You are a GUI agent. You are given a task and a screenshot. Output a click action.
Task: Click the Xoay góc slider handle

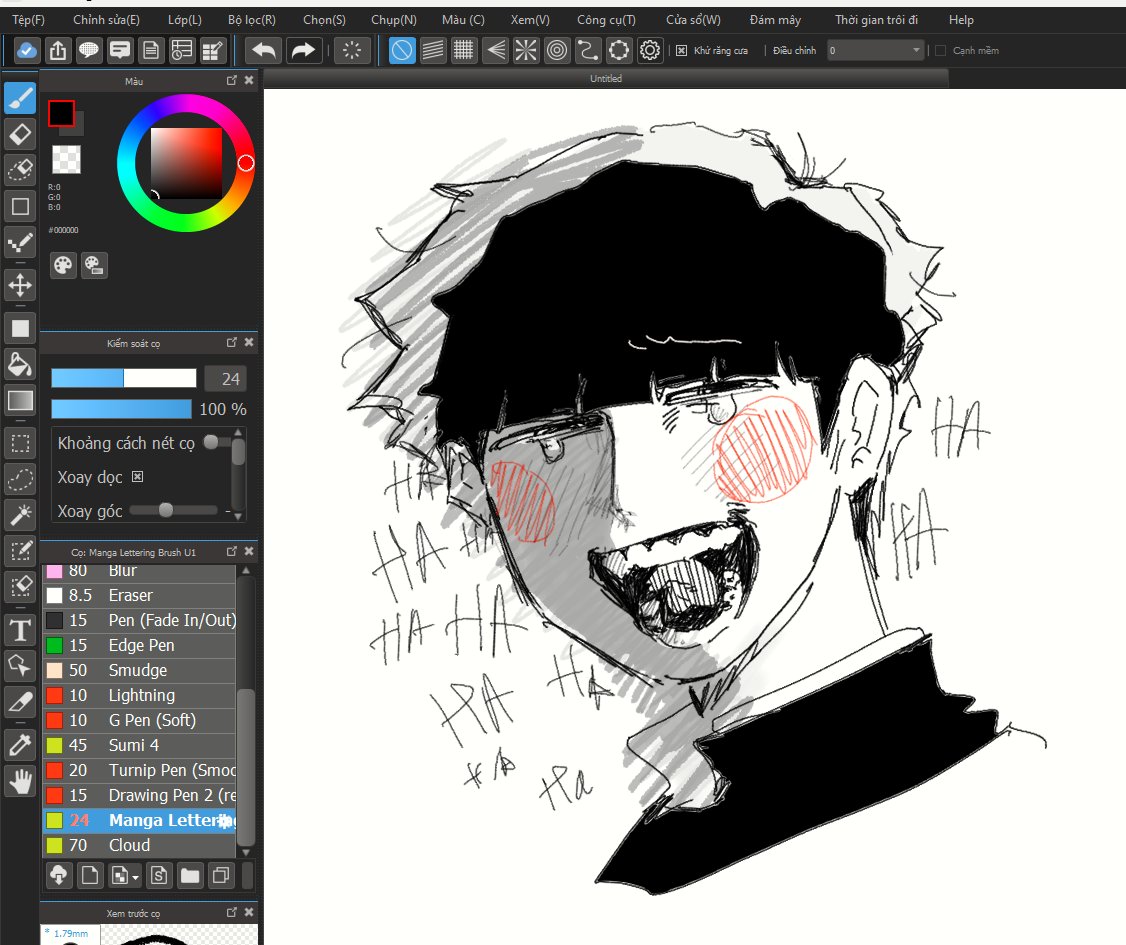[166, 510]
